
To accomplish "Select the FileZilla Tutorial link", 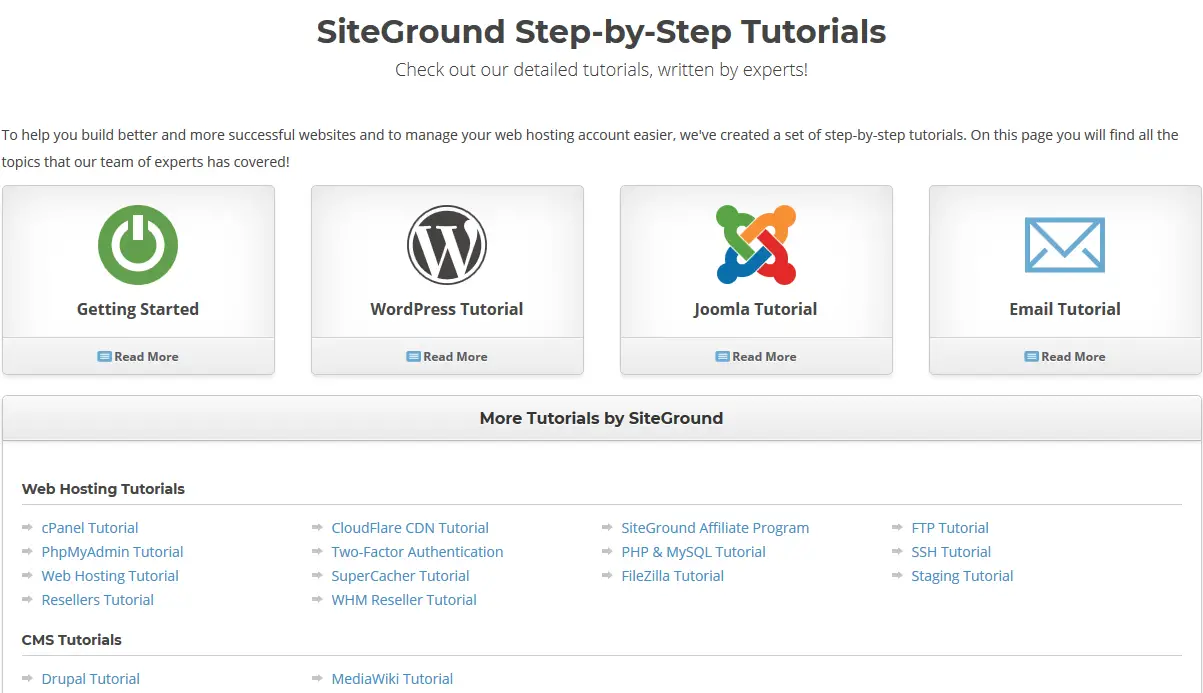I will pos(672,576).
